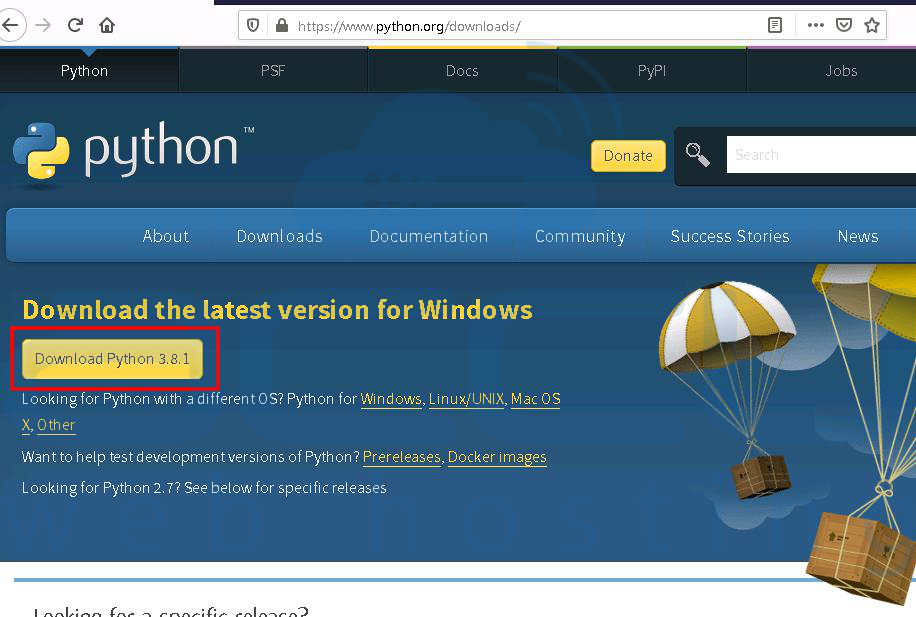This screenshot has width=916, height=617.
Task: Switch to the PyPI tab
Action: pyautogui.click(x=652, y=70)
